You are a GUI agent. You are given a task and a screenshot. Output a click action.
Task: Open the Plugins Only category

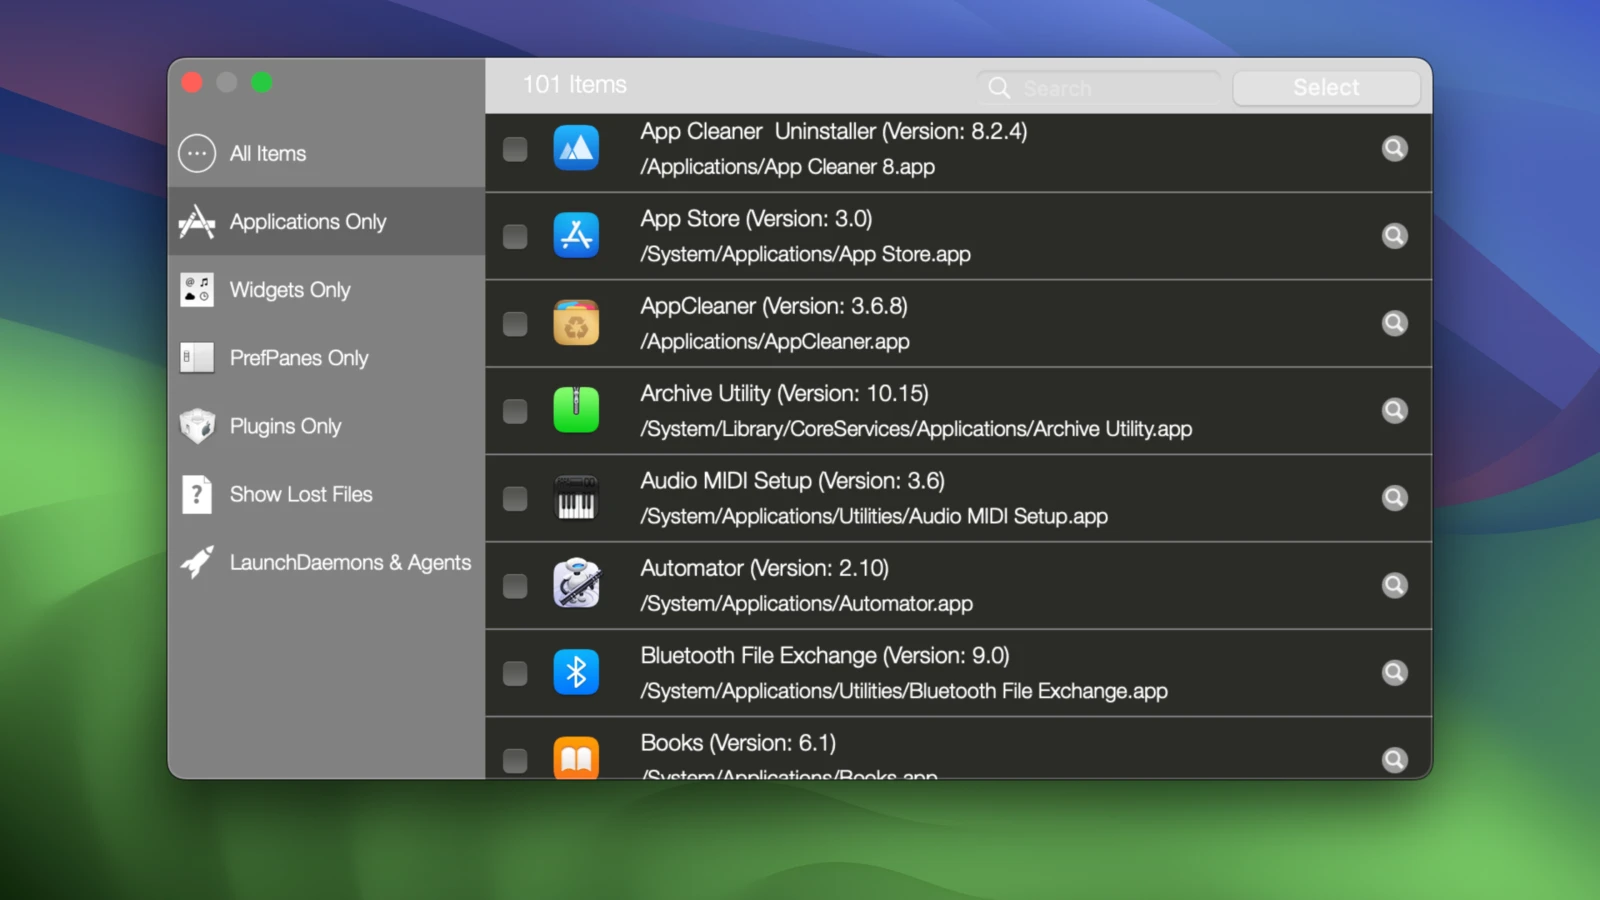(285, 426)
